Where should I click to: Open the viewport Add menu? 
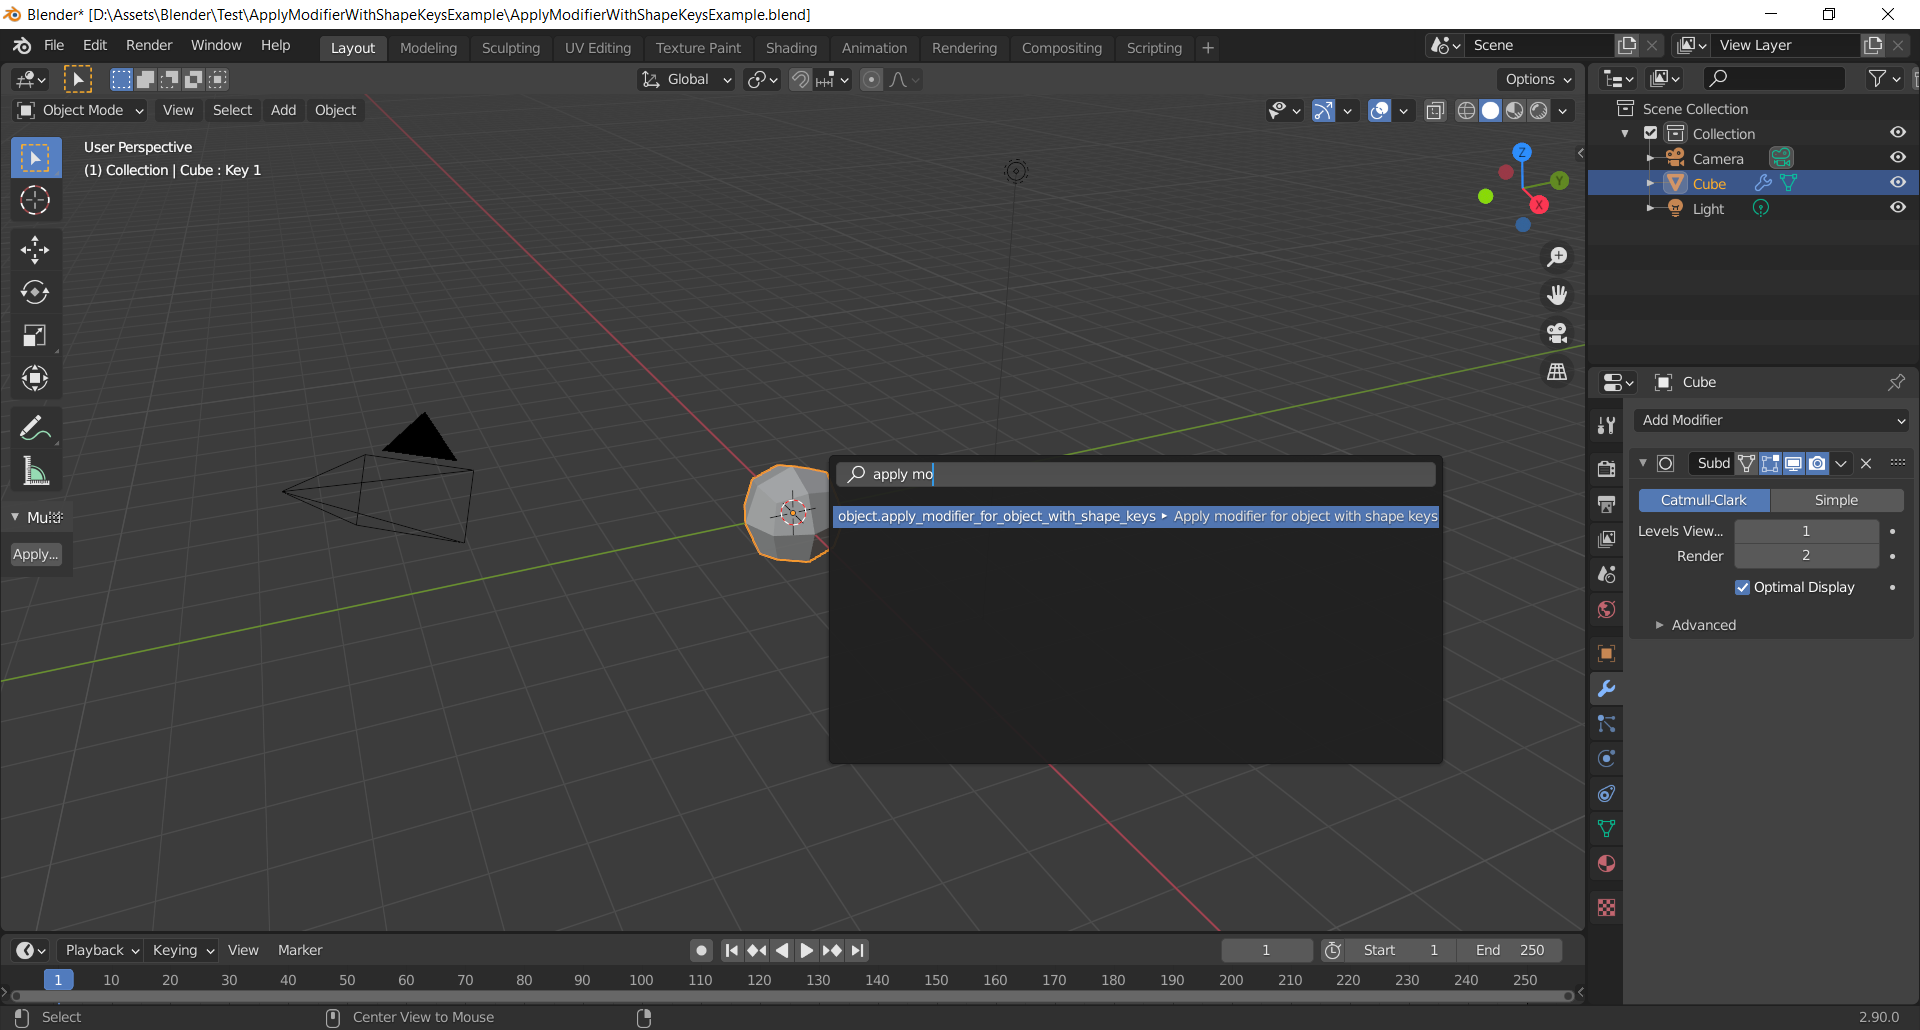[x=283, y=110]
